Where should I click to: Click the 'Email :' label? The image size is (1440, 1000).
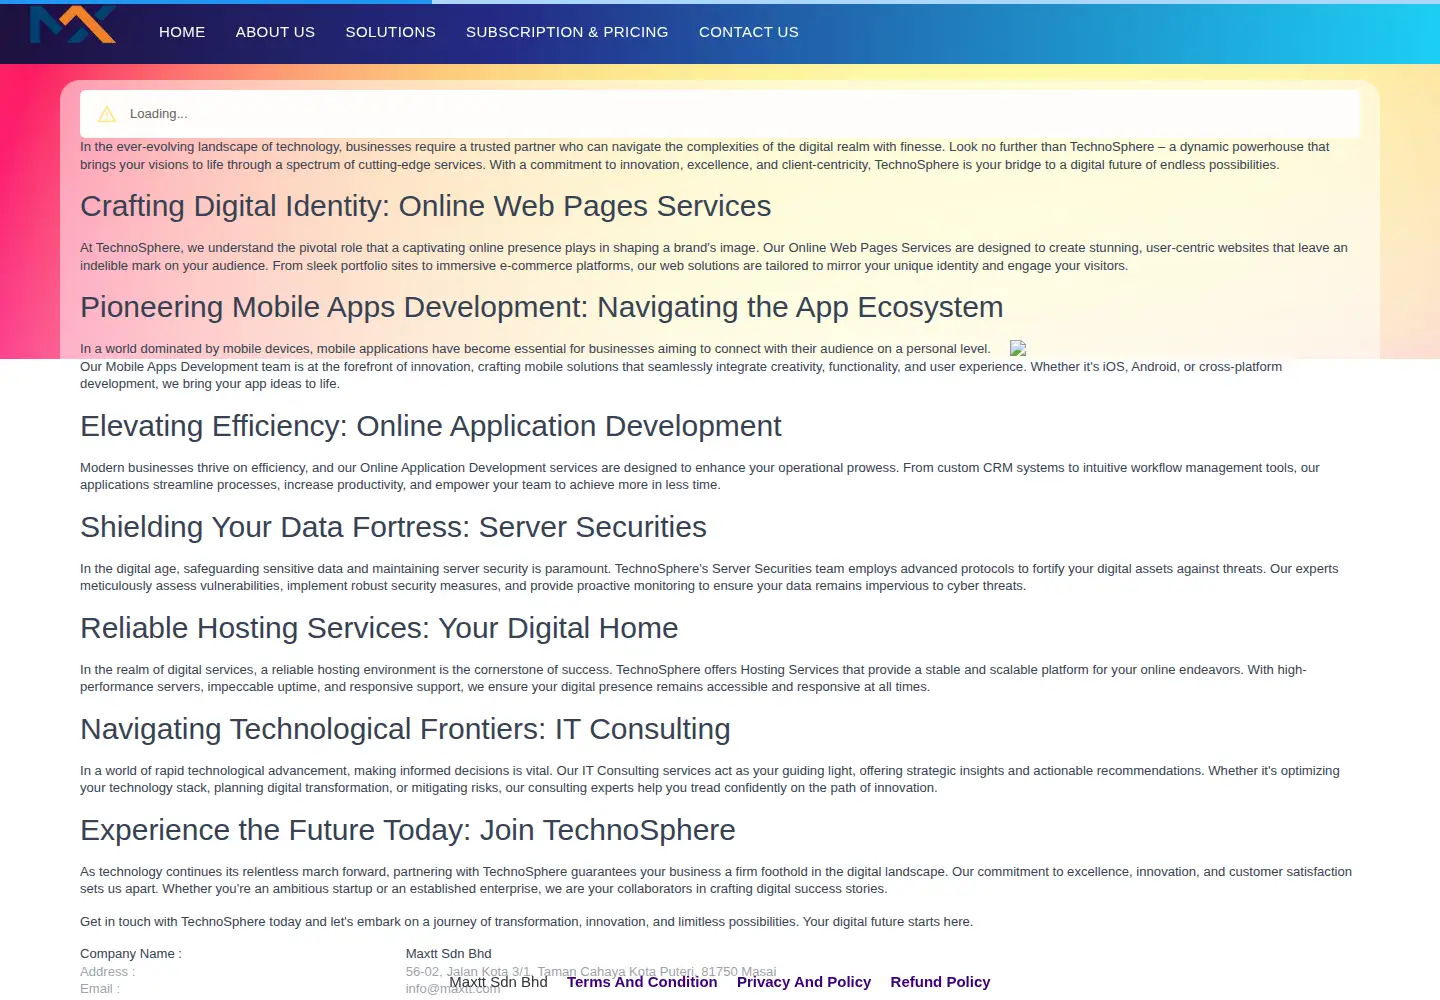point(100,989)
